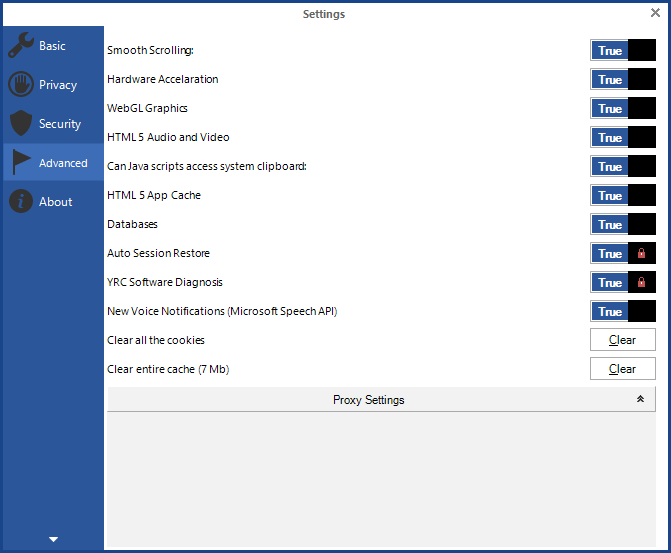The height and width of the screenshot is (553, 671).
Task: Toggle Auto Session Restore switch
Action: point(623,253)
